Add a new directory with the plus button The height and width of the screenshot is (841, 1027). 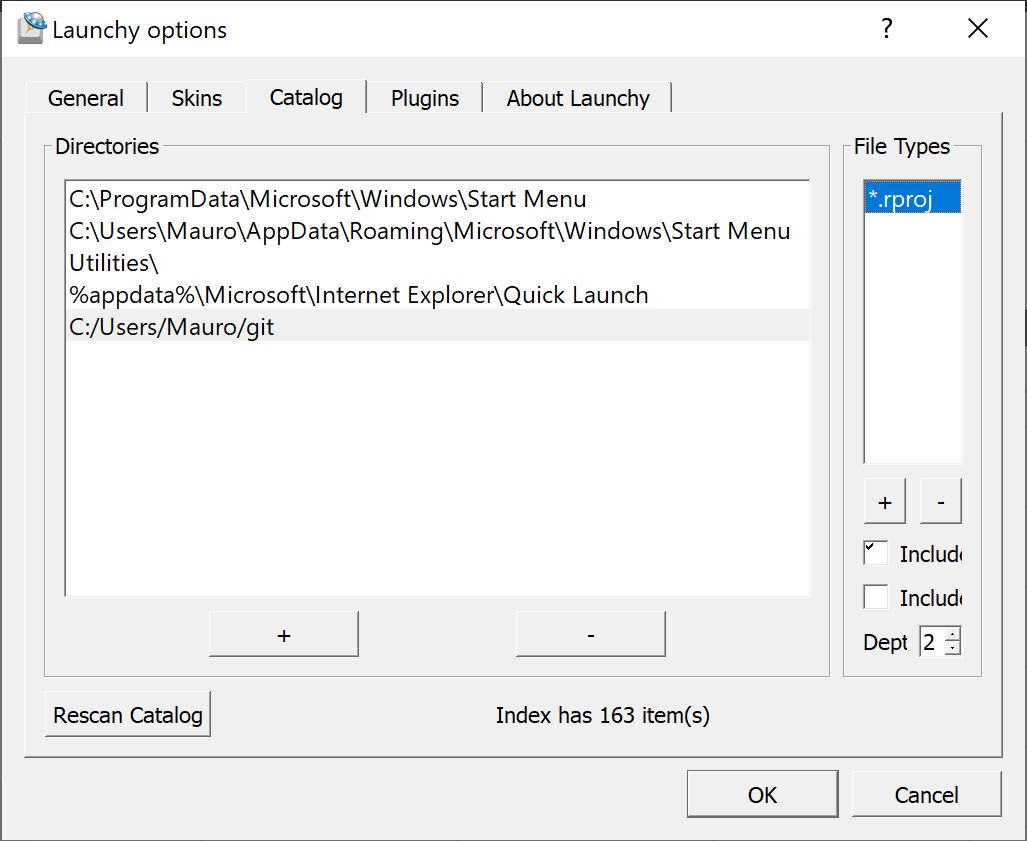[x=284, y=634]
